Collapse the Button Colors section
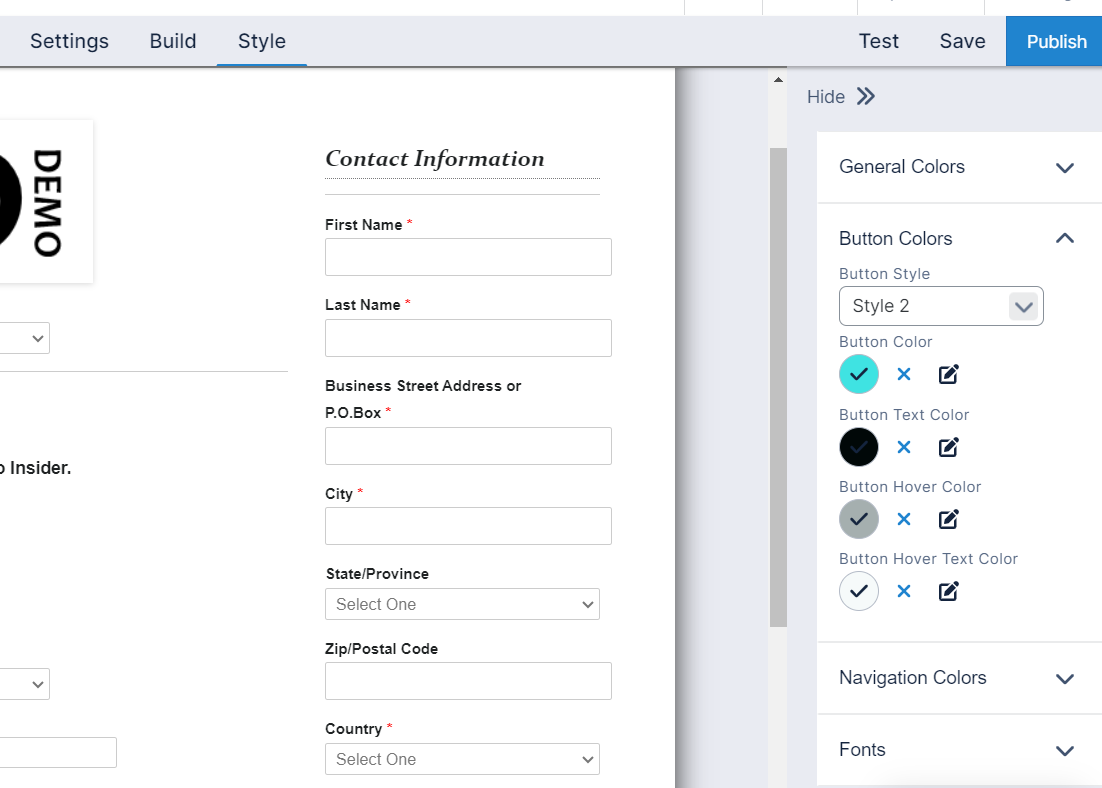This screenshot has width=1102, height=788. tap(1064, 239)
